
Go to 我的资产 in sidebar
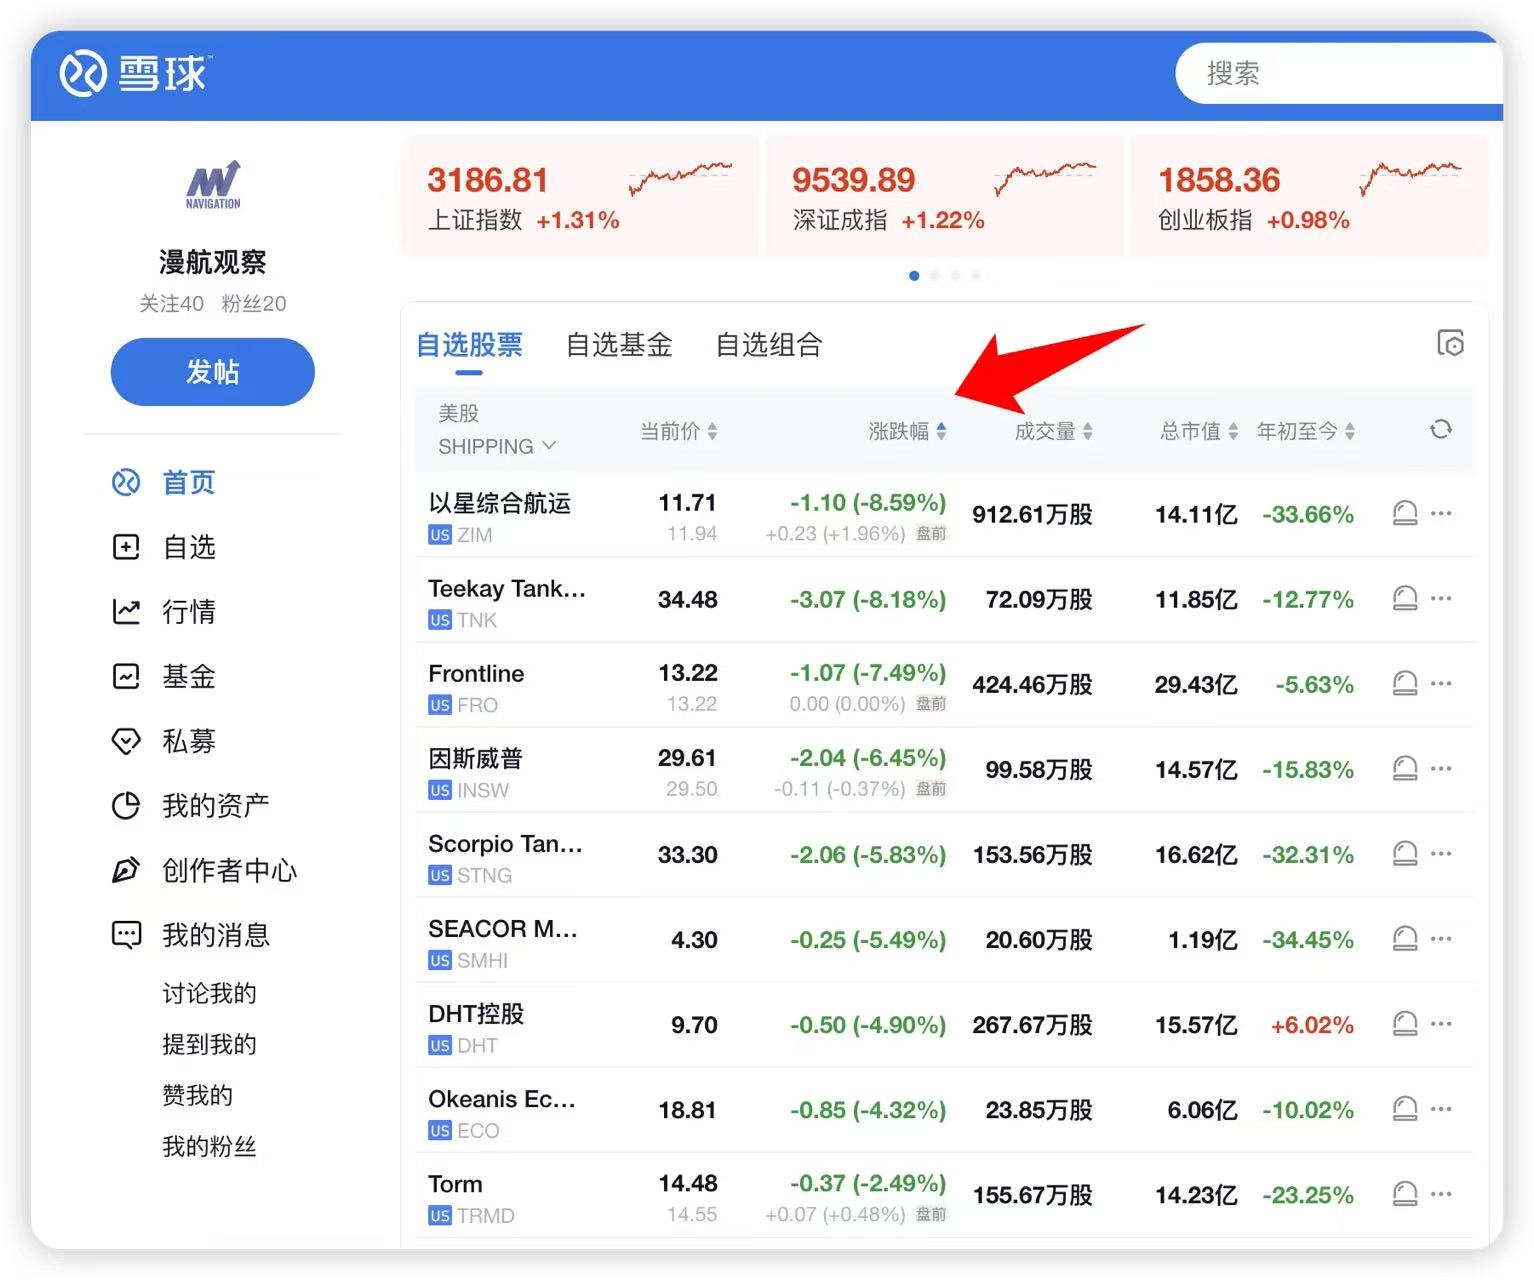(x=214, y=805)
